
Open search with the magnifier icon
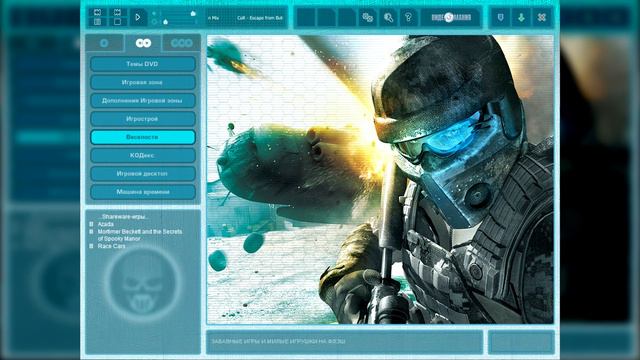coord(388,18)
